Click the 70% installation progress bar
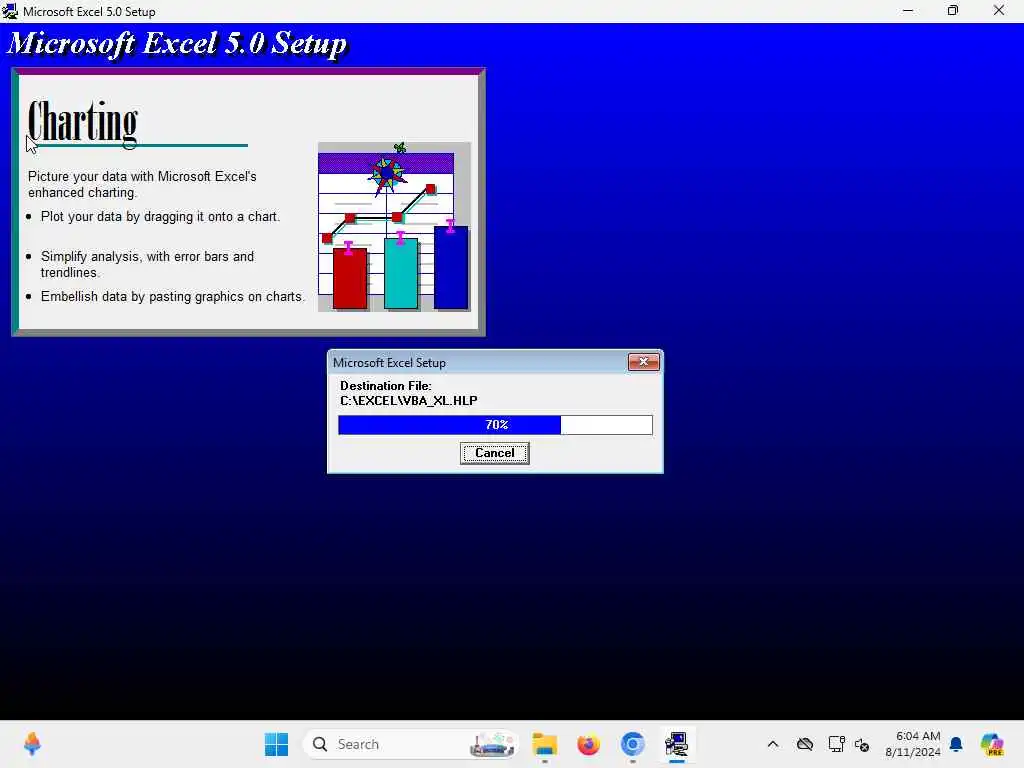Screen dimensions: 1024x768 (495, 424)
